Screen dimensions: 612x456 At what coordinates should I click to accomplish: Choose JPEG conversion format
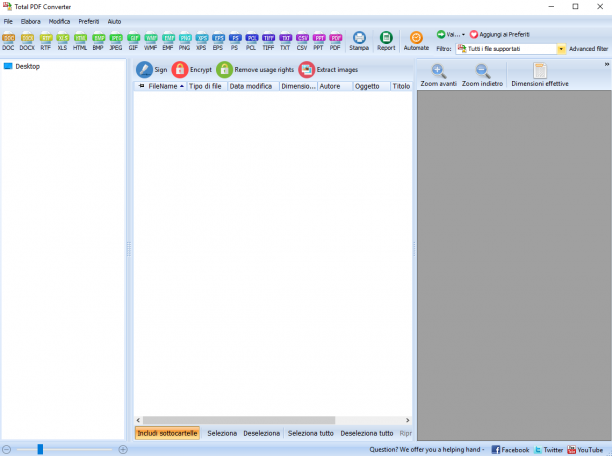coord(116,41)
